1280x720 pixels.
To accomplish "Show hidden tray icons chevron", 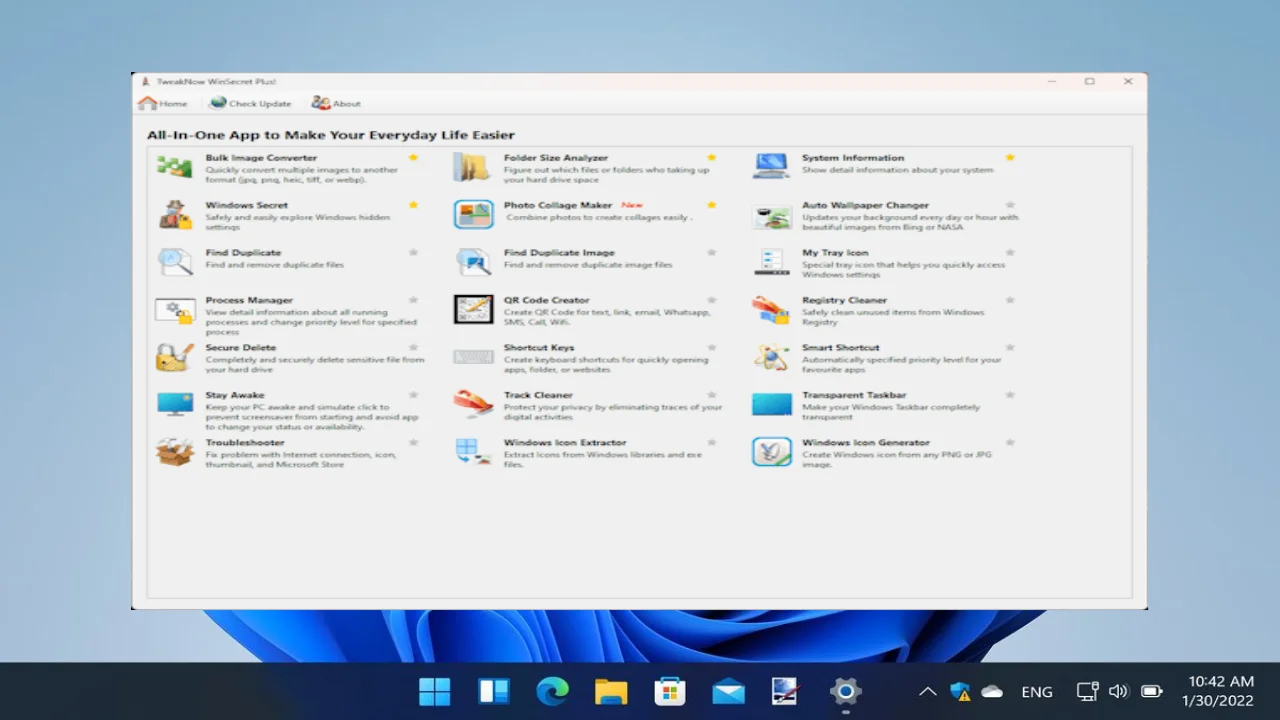I will (x=927, y=691).
